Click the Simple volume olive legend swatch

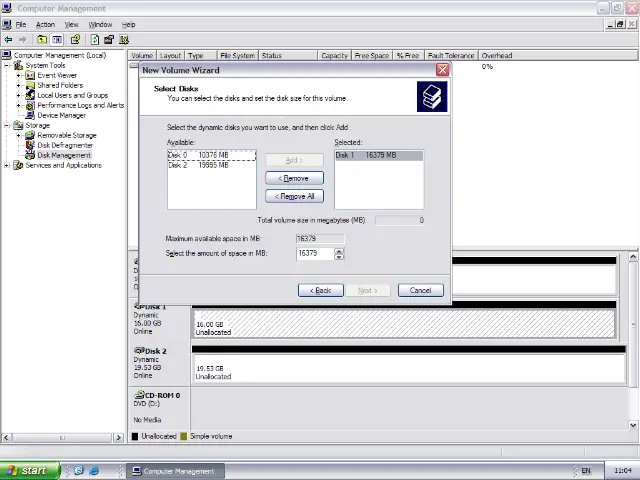(183, 436)
